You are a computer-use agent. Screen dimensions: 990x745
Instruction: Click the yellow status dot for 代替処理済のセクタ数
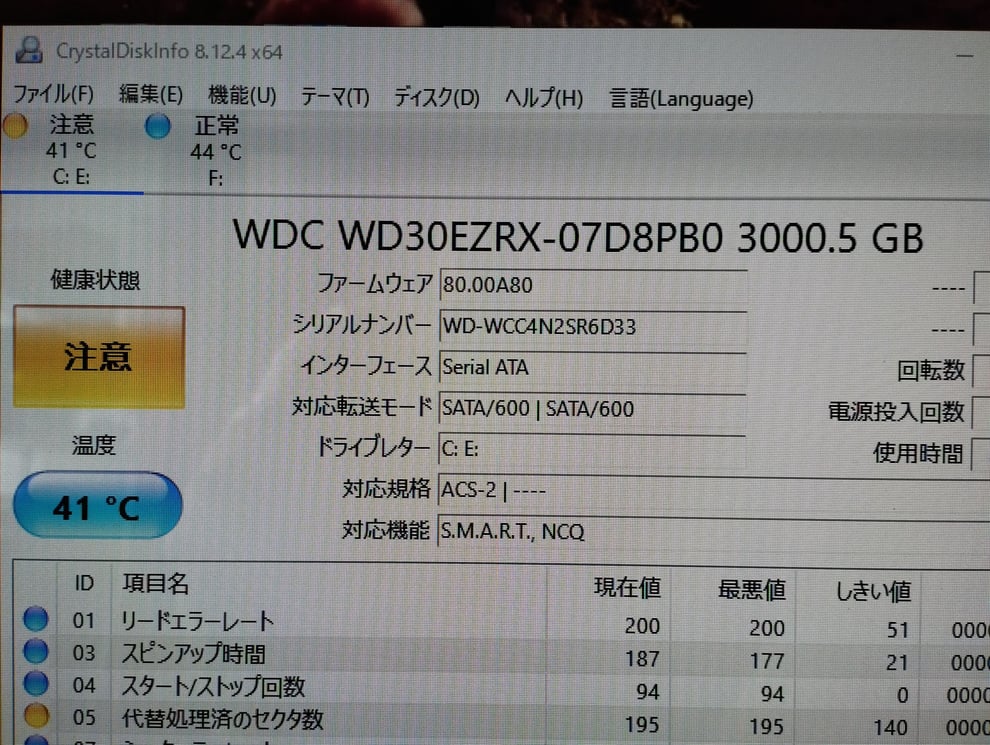point(37,715)
